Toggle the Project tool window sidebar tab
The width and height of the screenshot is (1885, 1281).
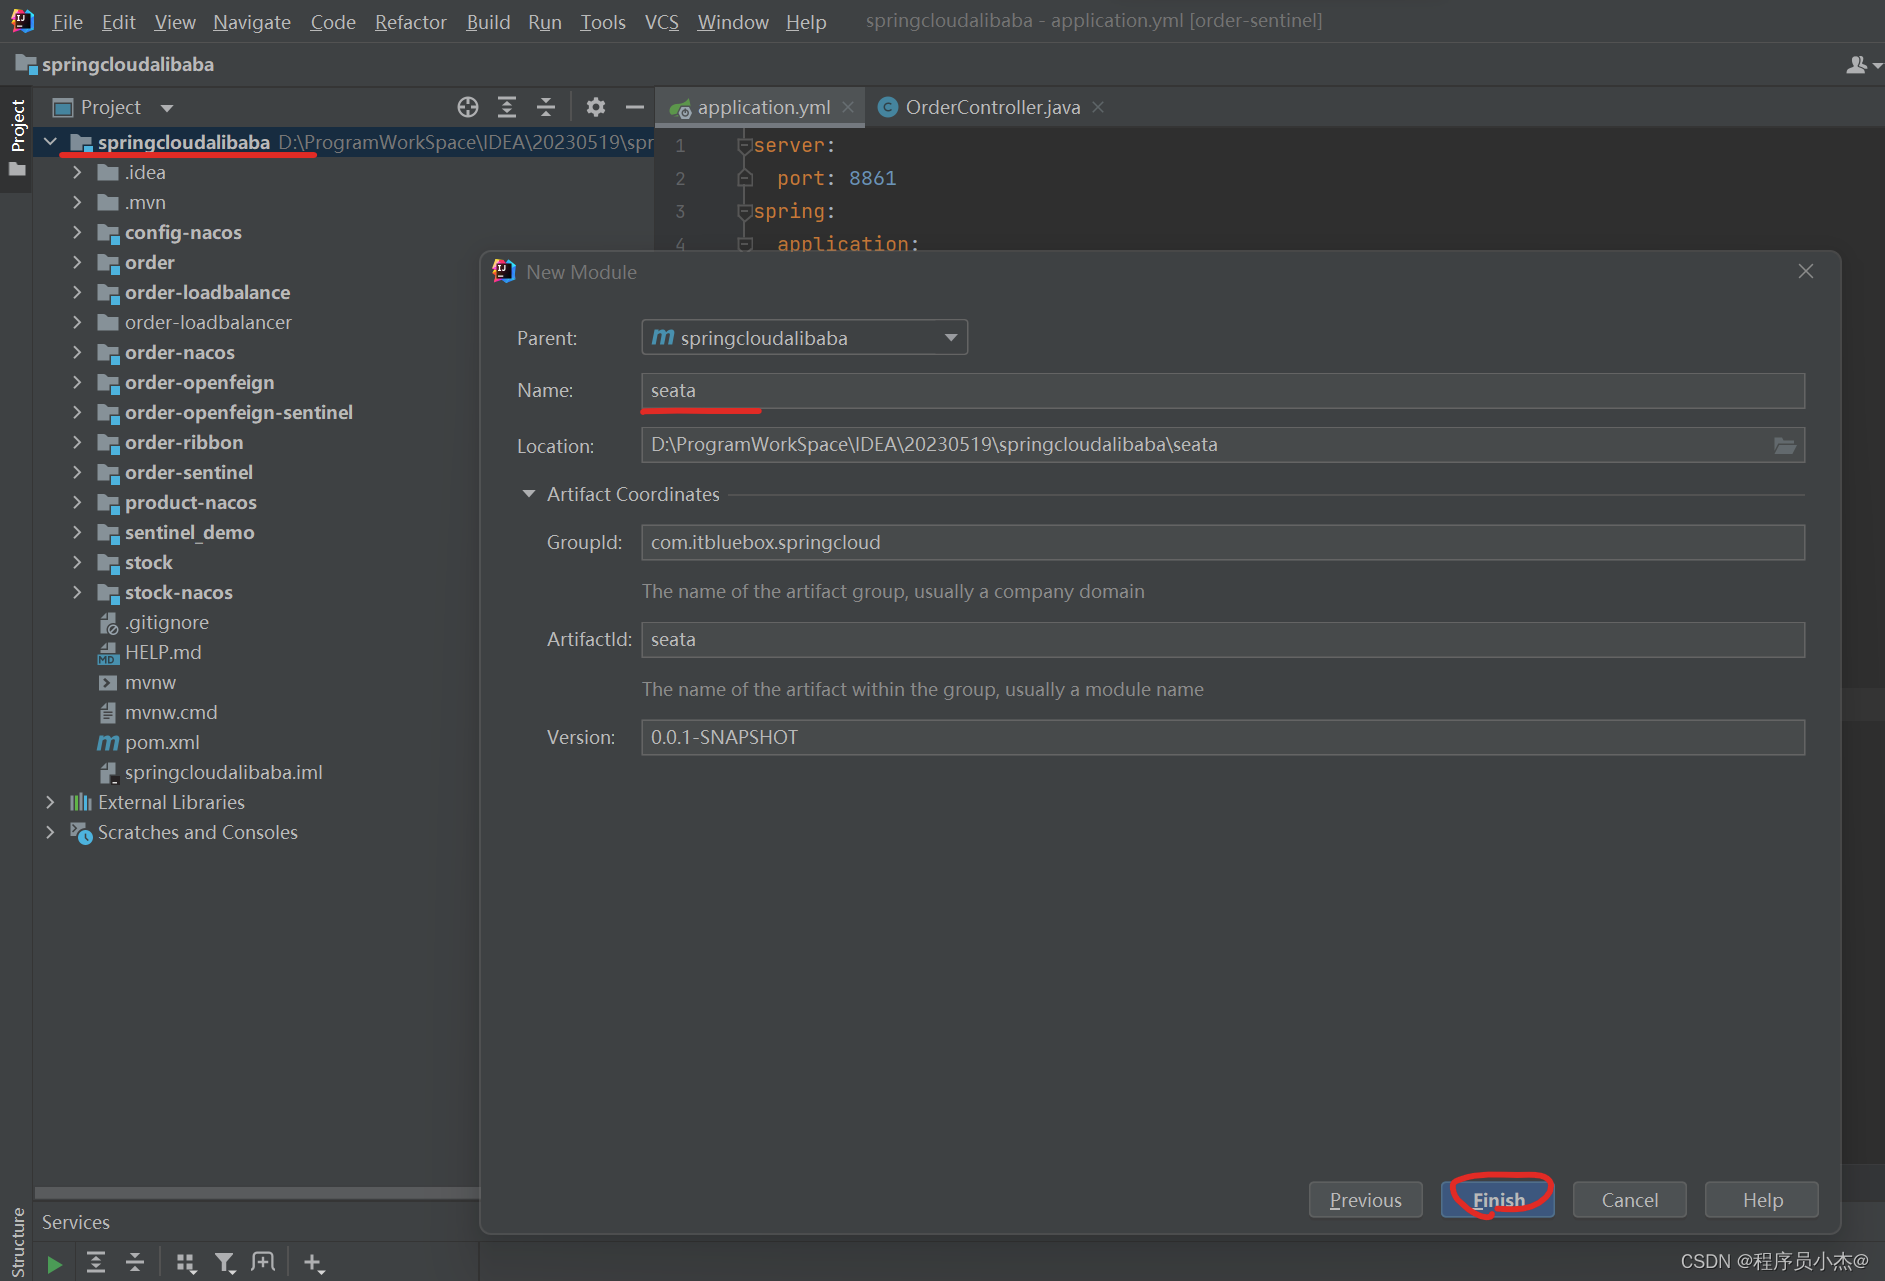pos(17,139)
